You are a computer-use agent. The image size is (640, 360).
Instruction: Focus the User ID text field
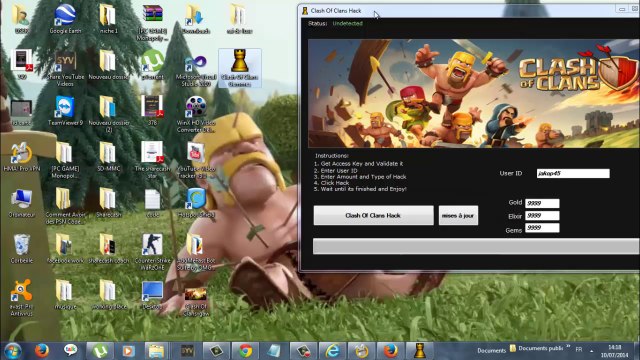pyautogui.click(x=573, y=173)
